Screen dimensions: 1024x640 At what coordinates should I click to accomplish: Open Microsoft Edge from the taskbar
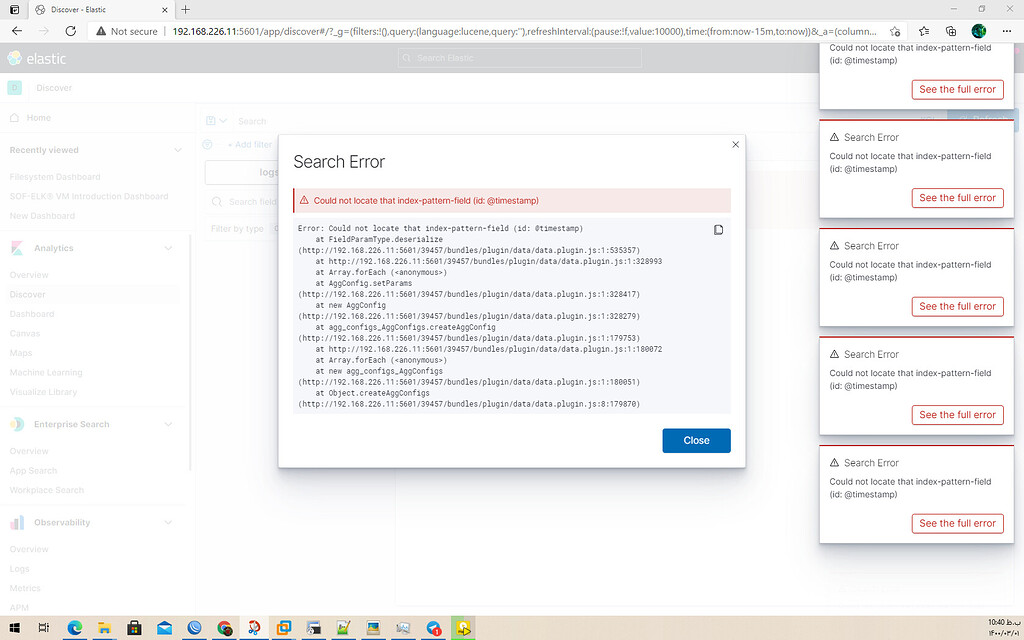coord(73,628)
